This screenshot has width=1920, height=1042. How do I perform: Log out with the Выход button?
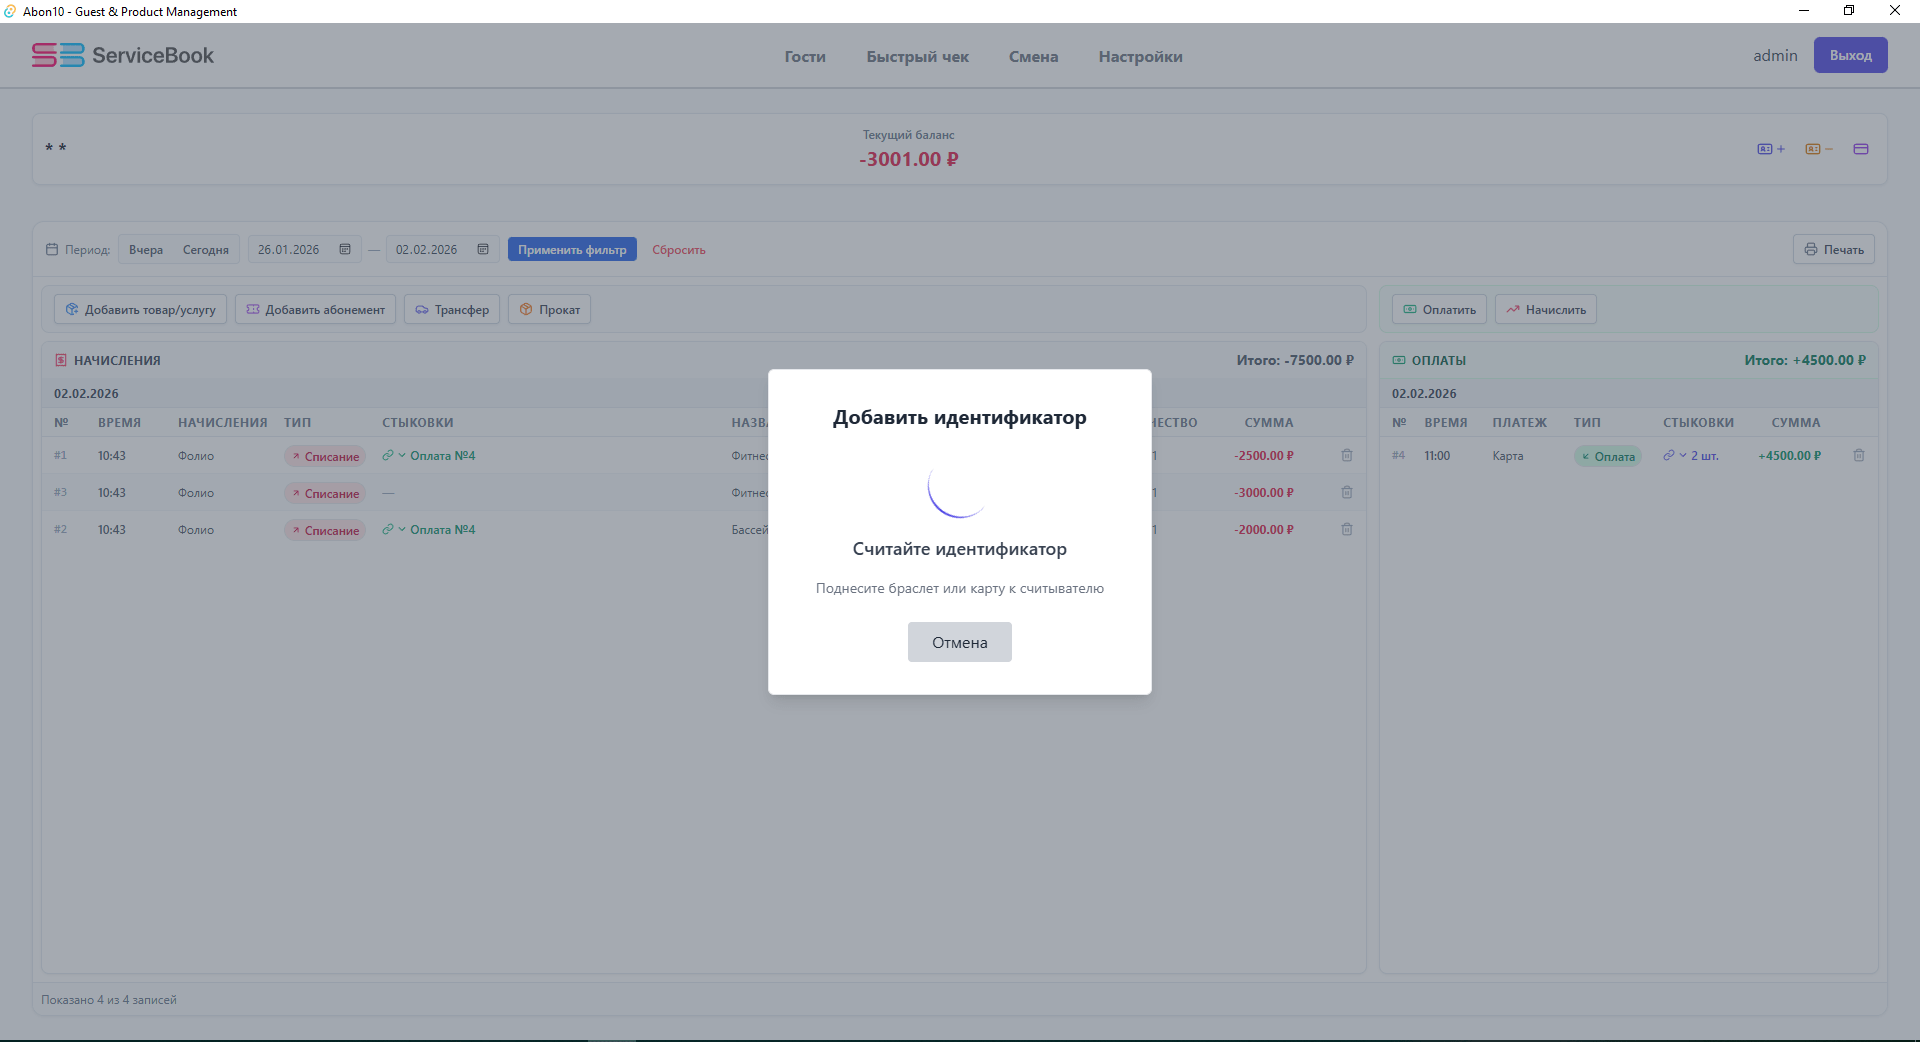1850,55
